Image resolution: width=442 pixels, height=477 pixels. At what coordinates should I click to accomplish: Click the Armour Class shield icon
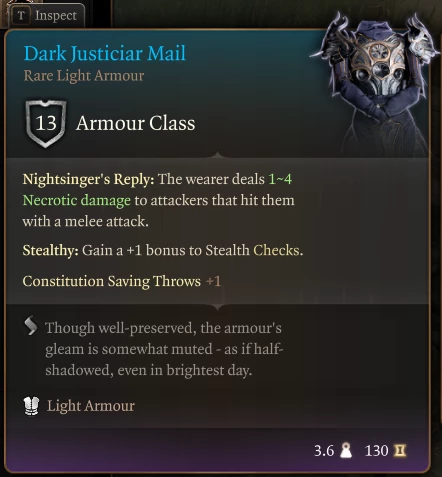[x=46, y=124]
